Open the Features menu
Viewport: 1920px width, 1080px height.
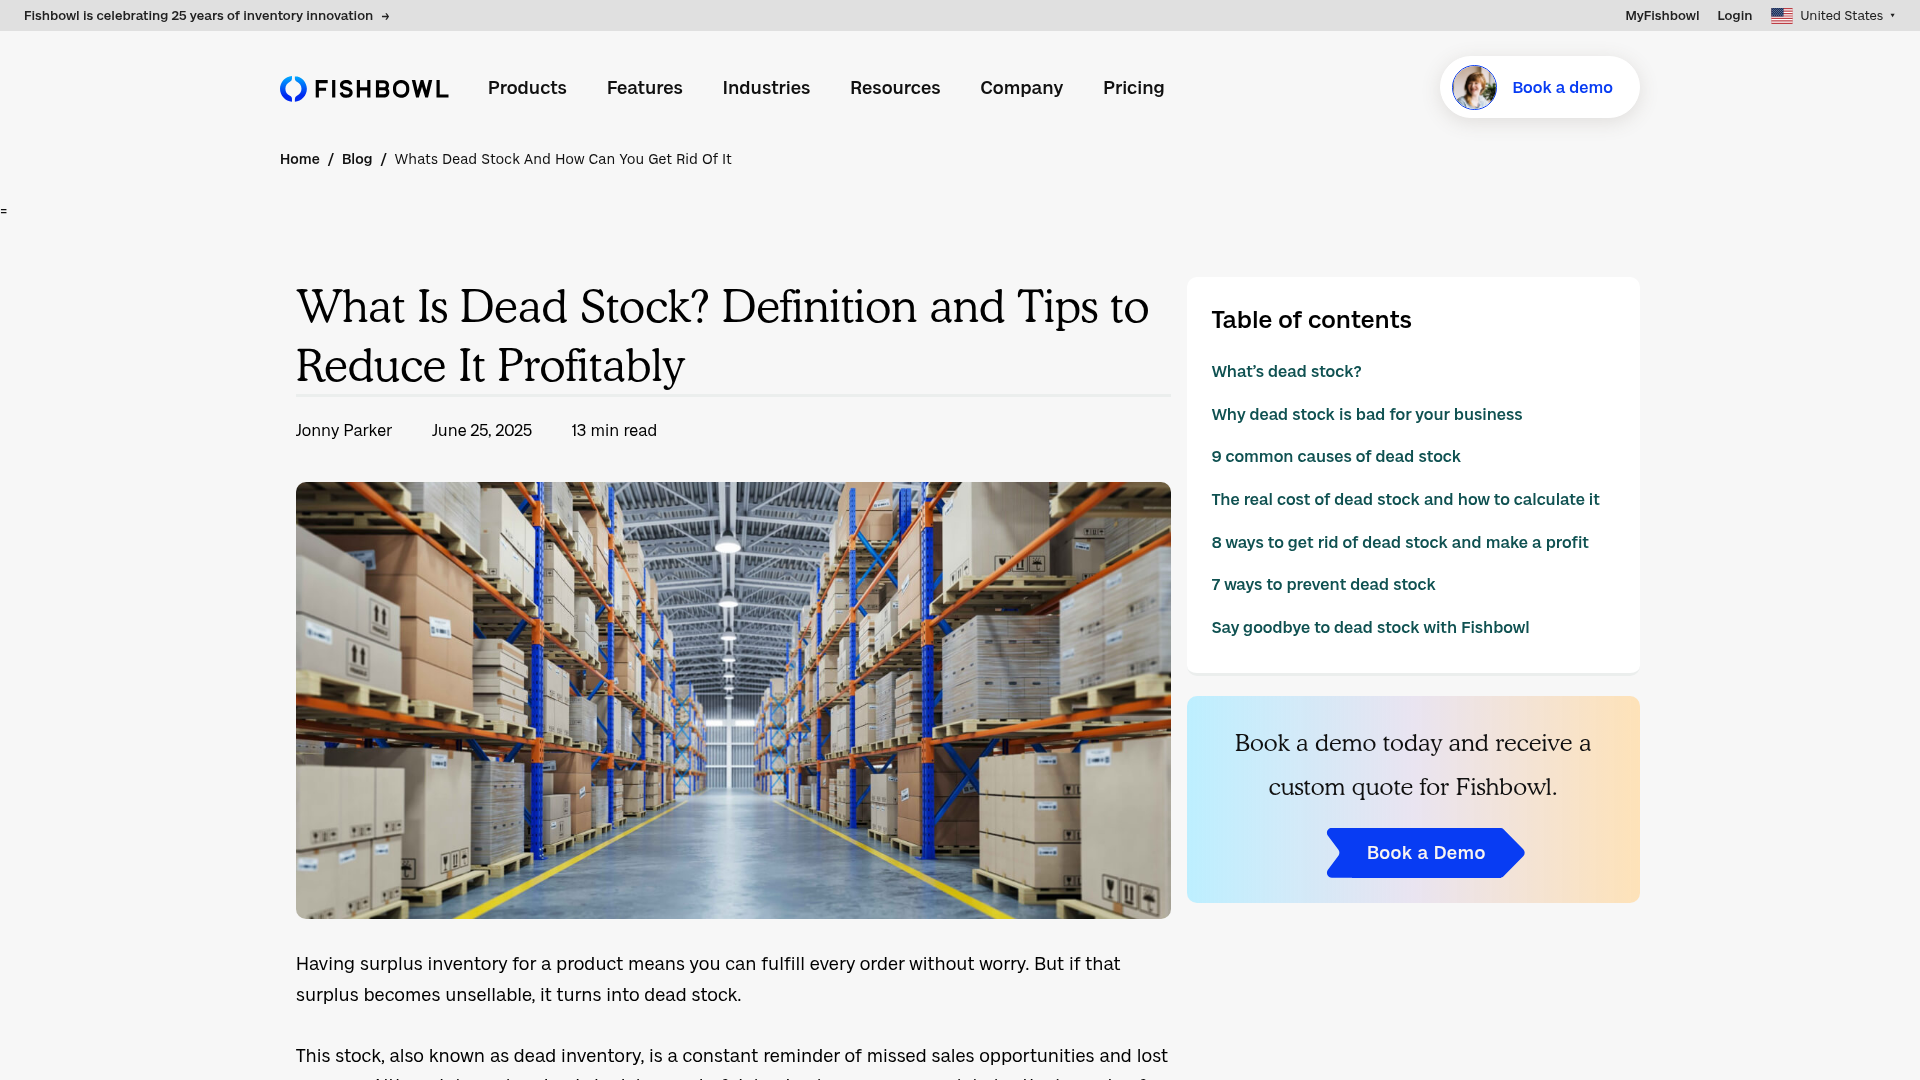click(645, 88)
